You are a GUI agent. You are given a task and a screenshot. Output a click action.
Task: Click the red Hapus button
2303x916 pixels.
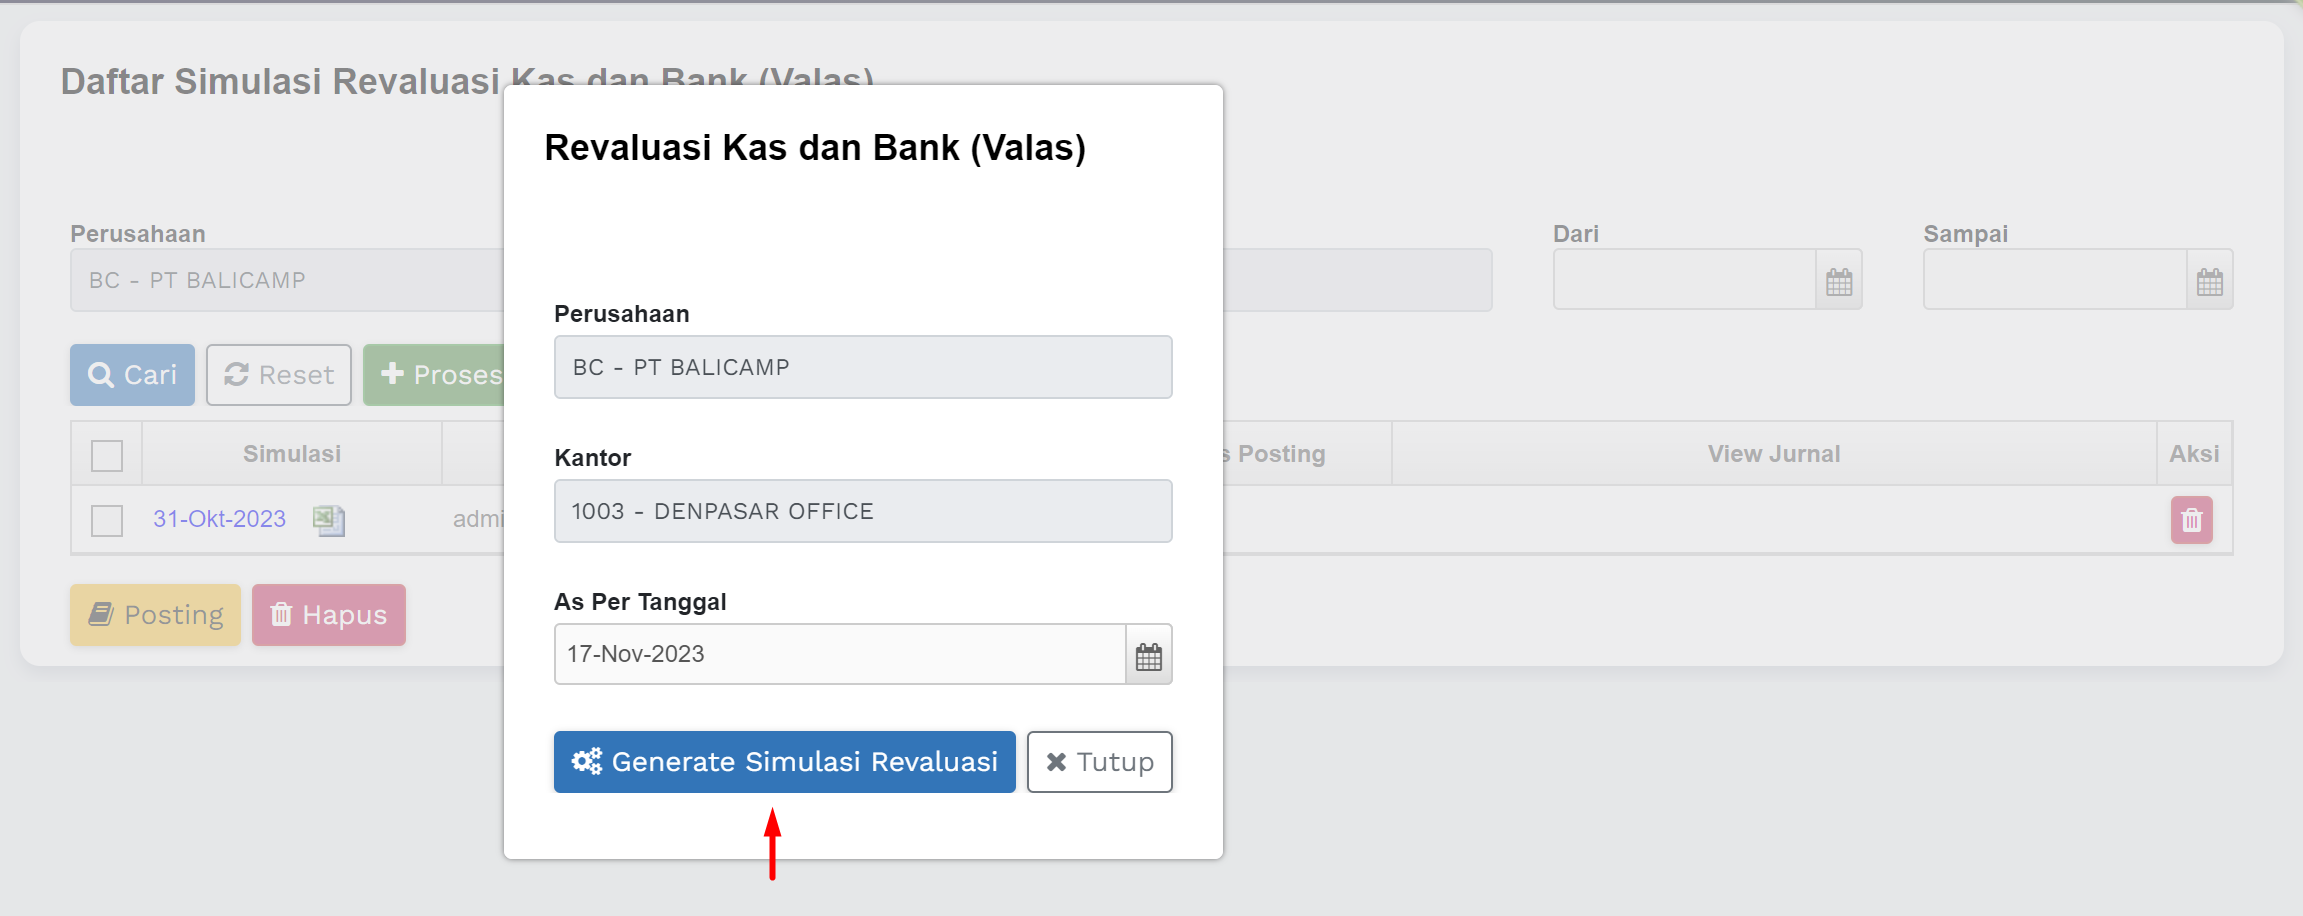[x=328, y=615]
